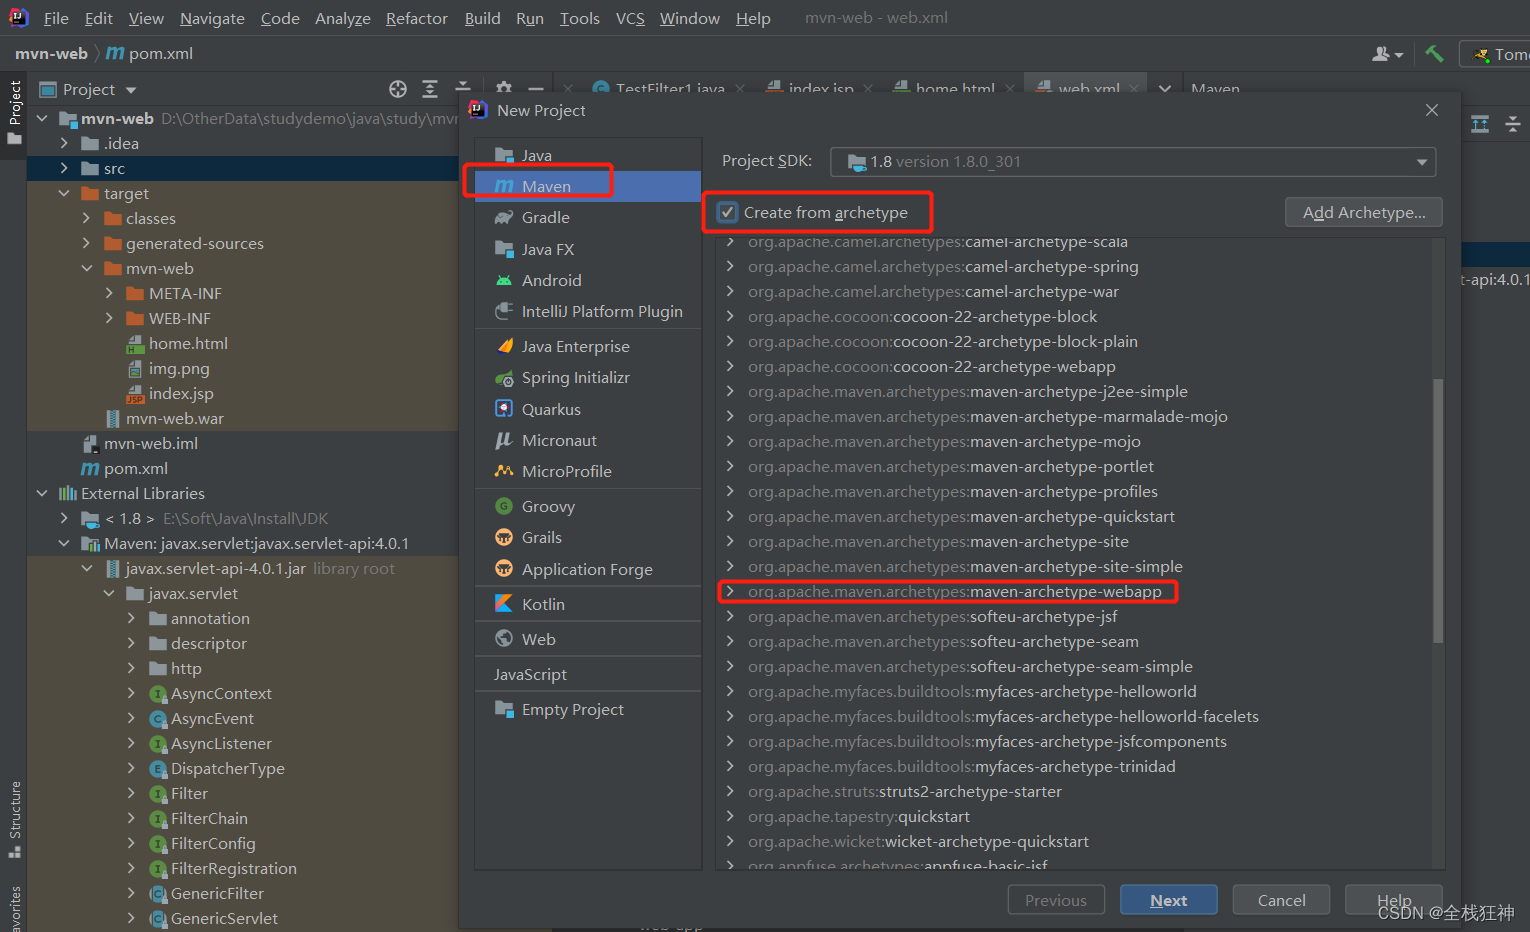Select JavaScript project category
This screenshot has width=1530, height=932.
588,674
